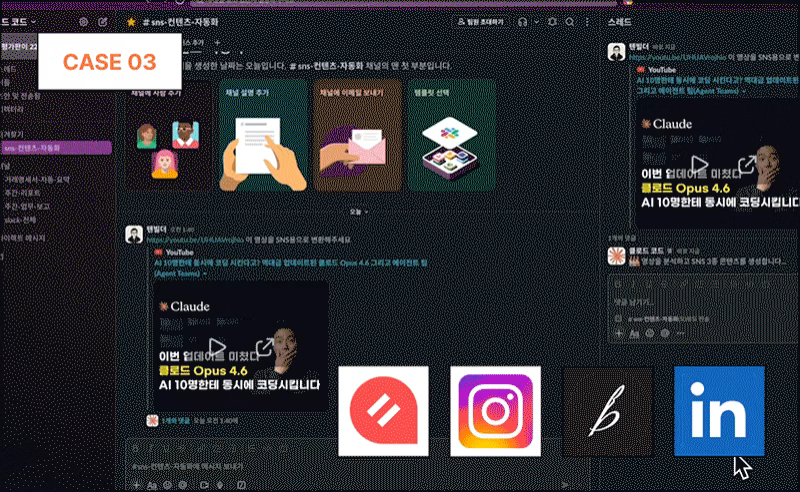The height and width of the screenshot is (492, 800).
Task: Click 채널 설명 추가 card
Action: (x=263, y=135)
